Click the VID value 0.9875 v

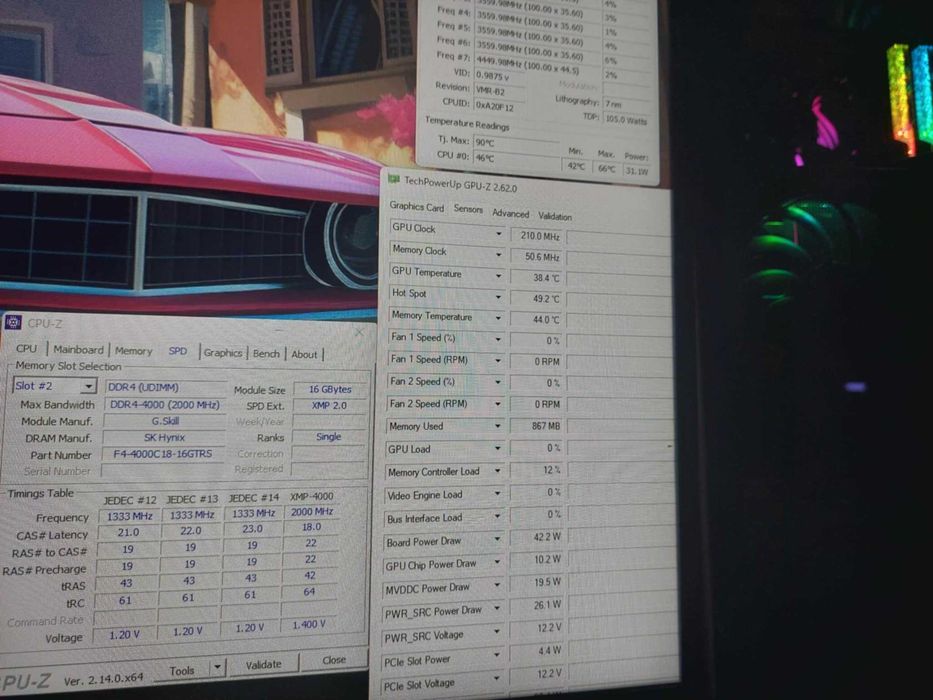tap(500, 76)
